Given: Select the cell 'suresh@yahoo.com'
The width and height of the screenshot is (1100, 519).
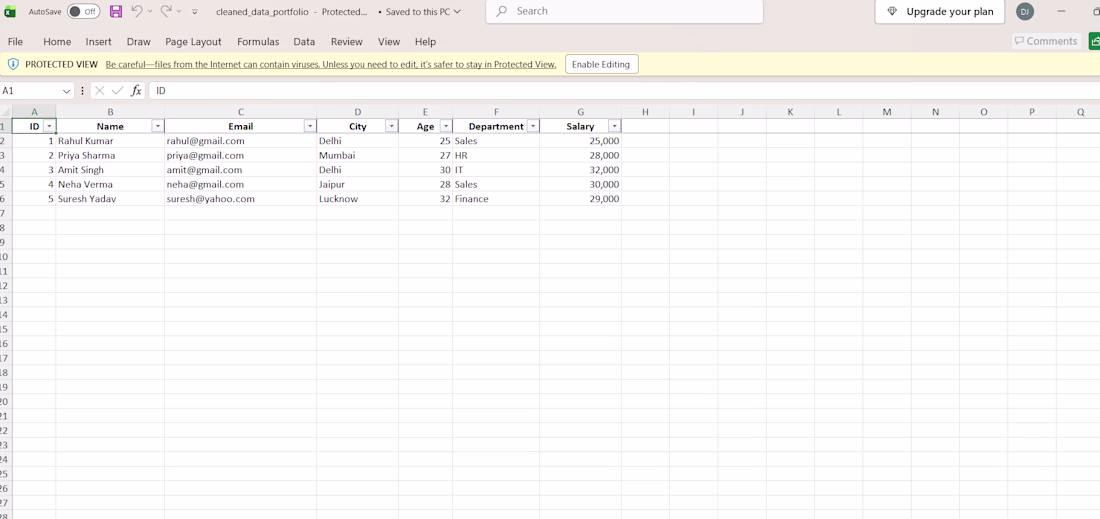Looking at the screenshot, I should point(241,199).
